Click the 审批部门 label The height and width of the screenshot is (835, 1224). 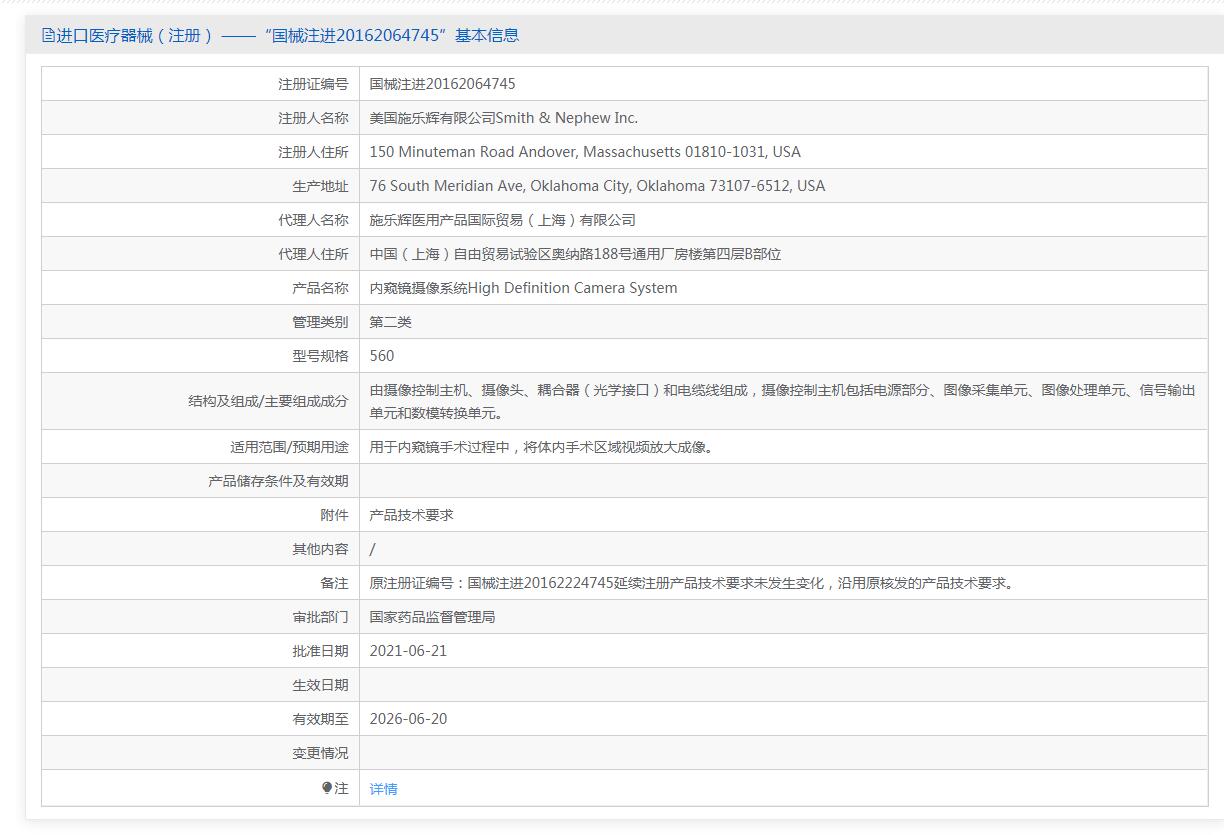(320, 617)
